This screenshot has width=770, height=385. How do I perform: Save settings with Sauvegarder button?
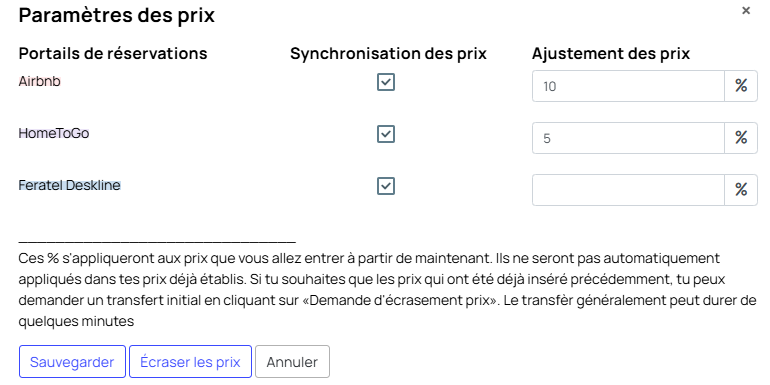(x=72, y=362)
